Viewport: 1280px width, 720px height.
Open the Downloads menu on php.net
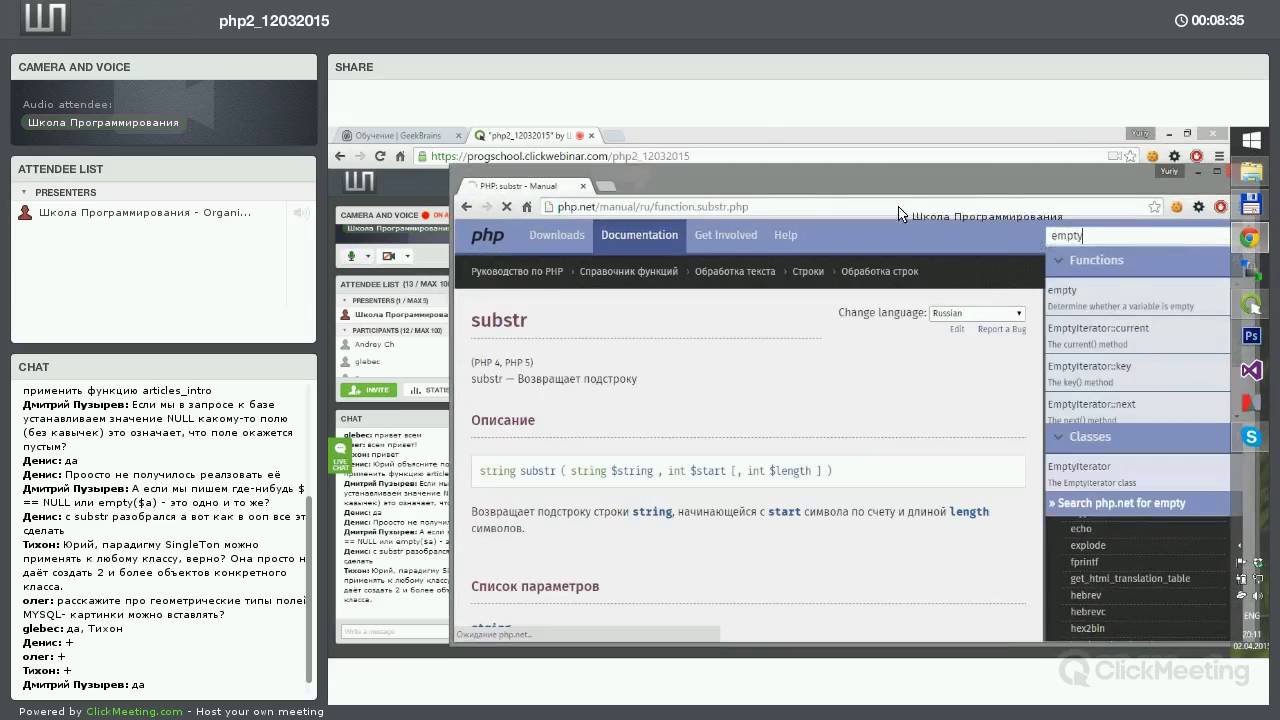557,235
